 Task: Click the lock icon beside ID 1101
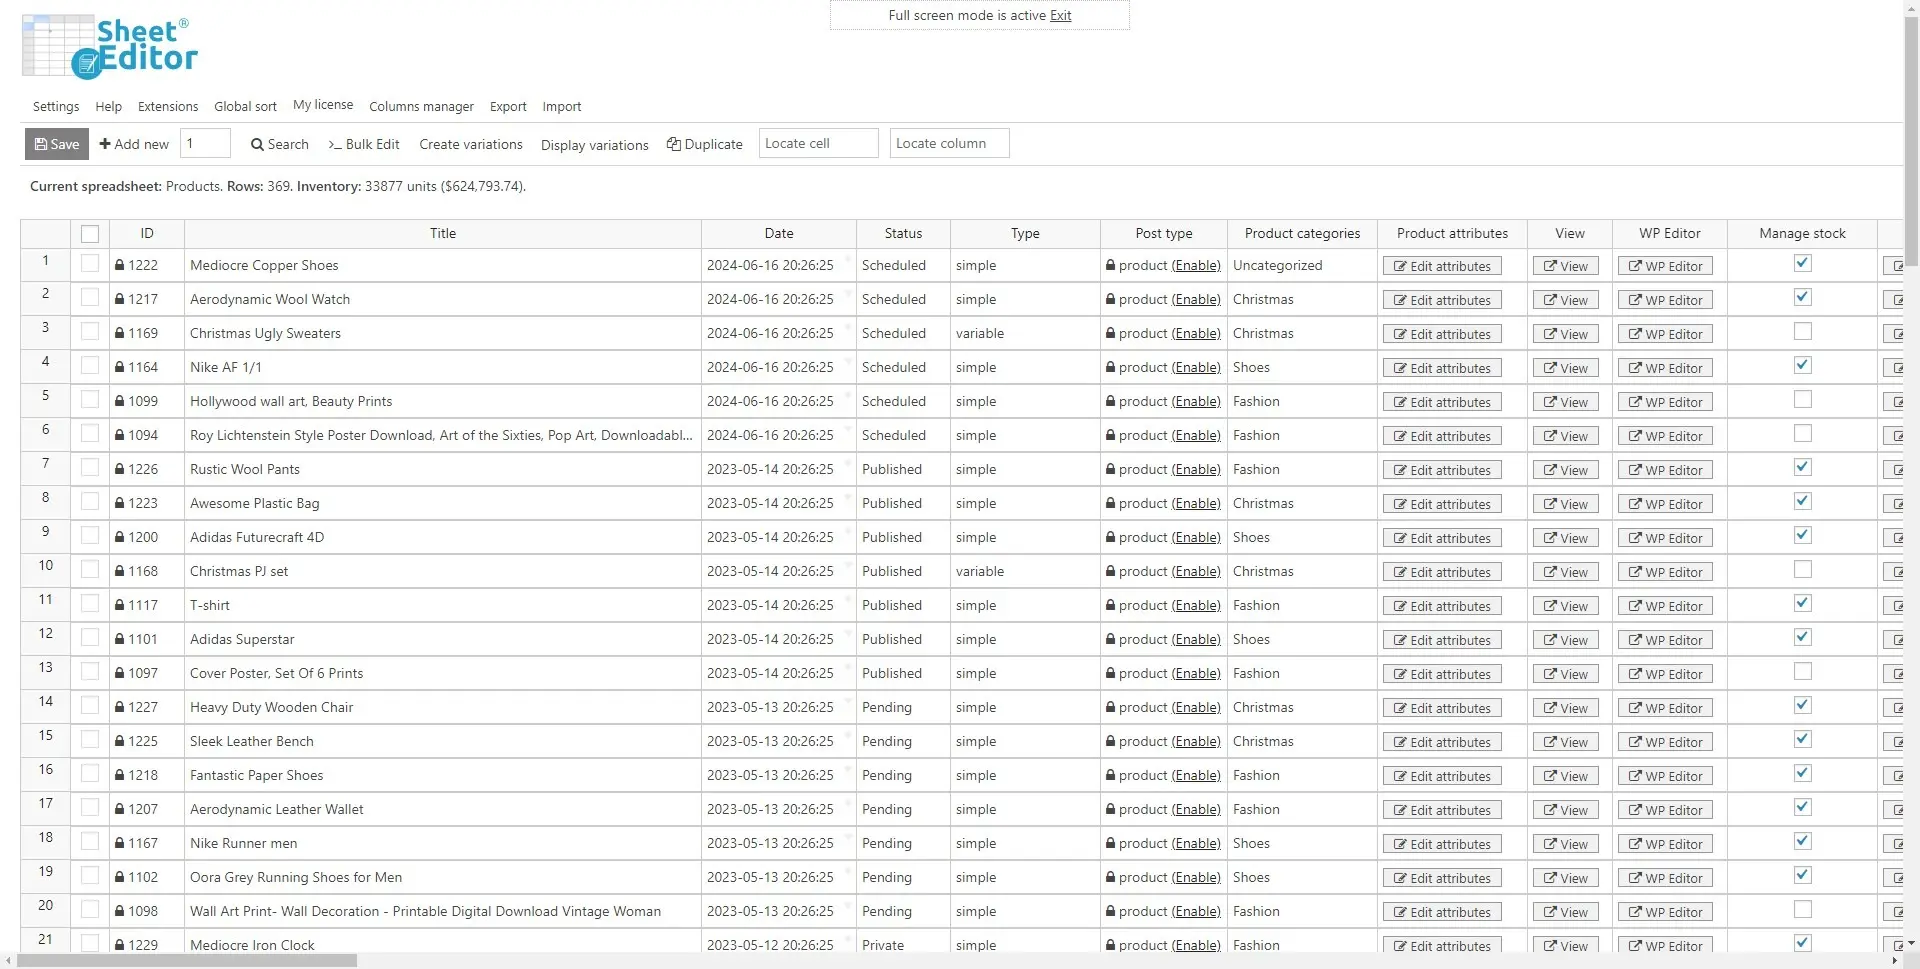[x=120, y=639]
